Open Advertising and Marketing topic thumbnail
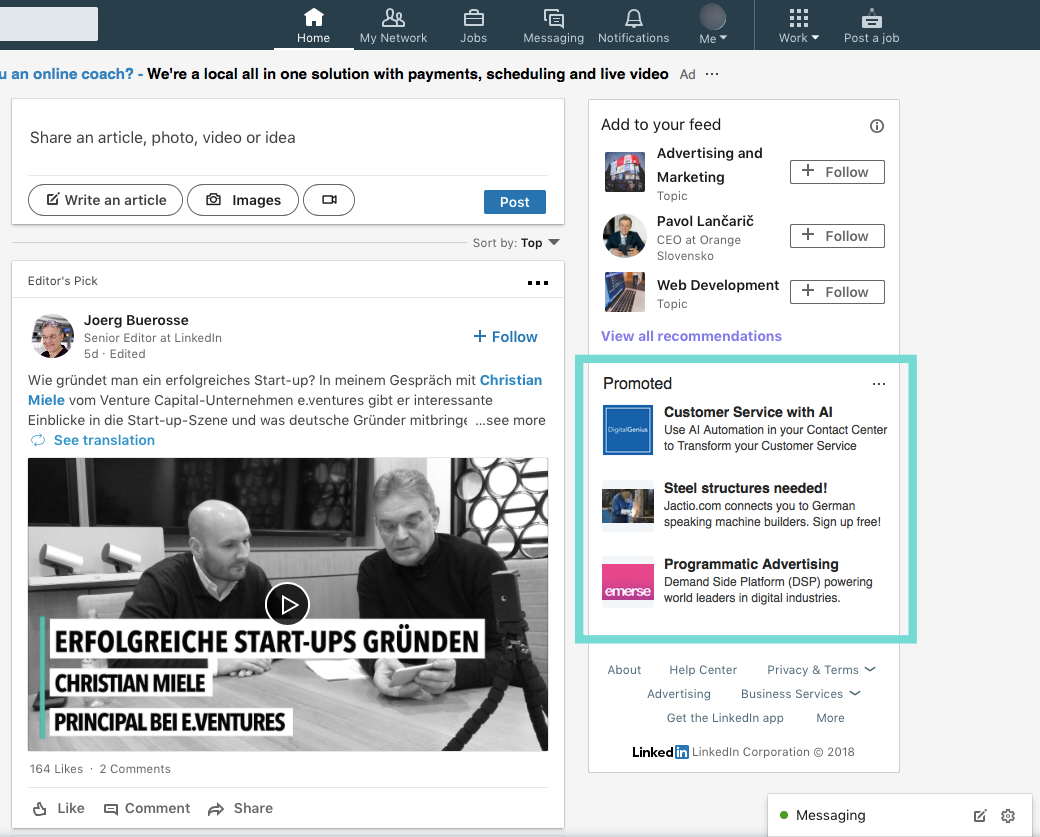The width and height of the screenshot is (1040, 837). [625, 172]
